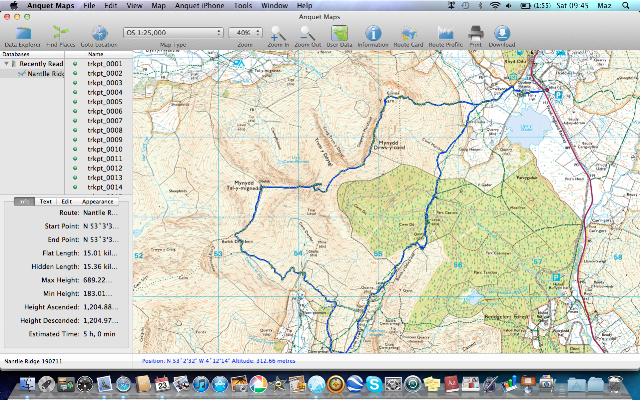Select trkpt_0003 in the name list
This screenshot has height=400, width=640.
pos(104,83)
